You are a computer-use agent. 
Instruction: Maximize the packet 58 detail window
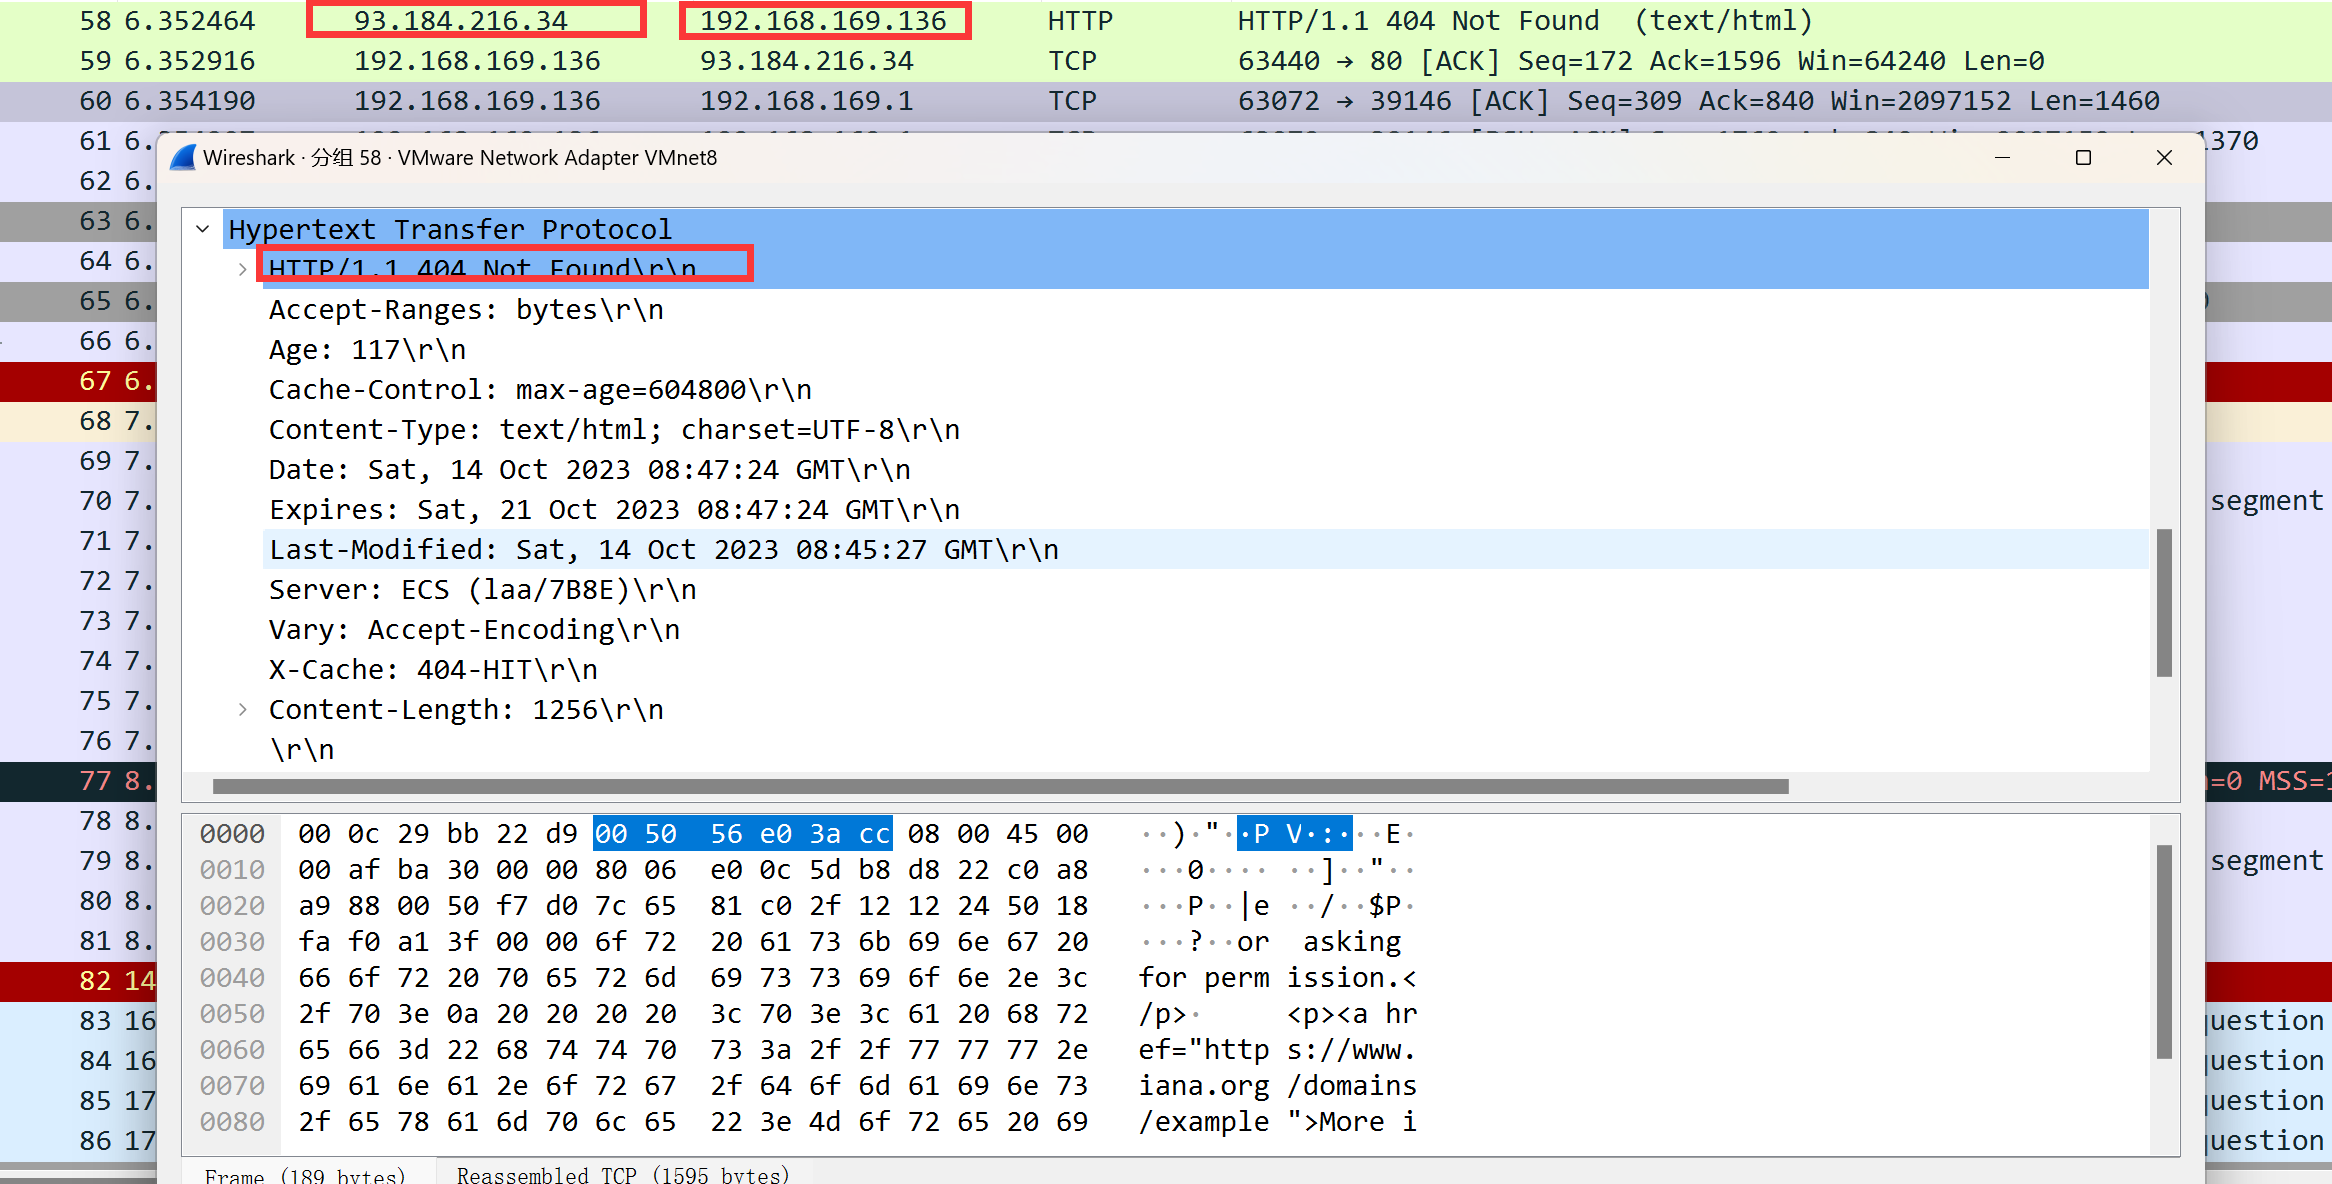tap(2083, 158)
